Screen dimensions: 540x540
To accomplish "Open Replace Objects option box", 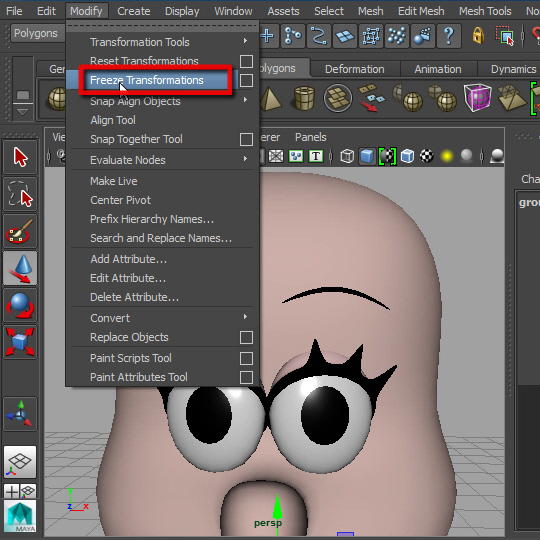I will pyautogui.click(x=246, y=338).
